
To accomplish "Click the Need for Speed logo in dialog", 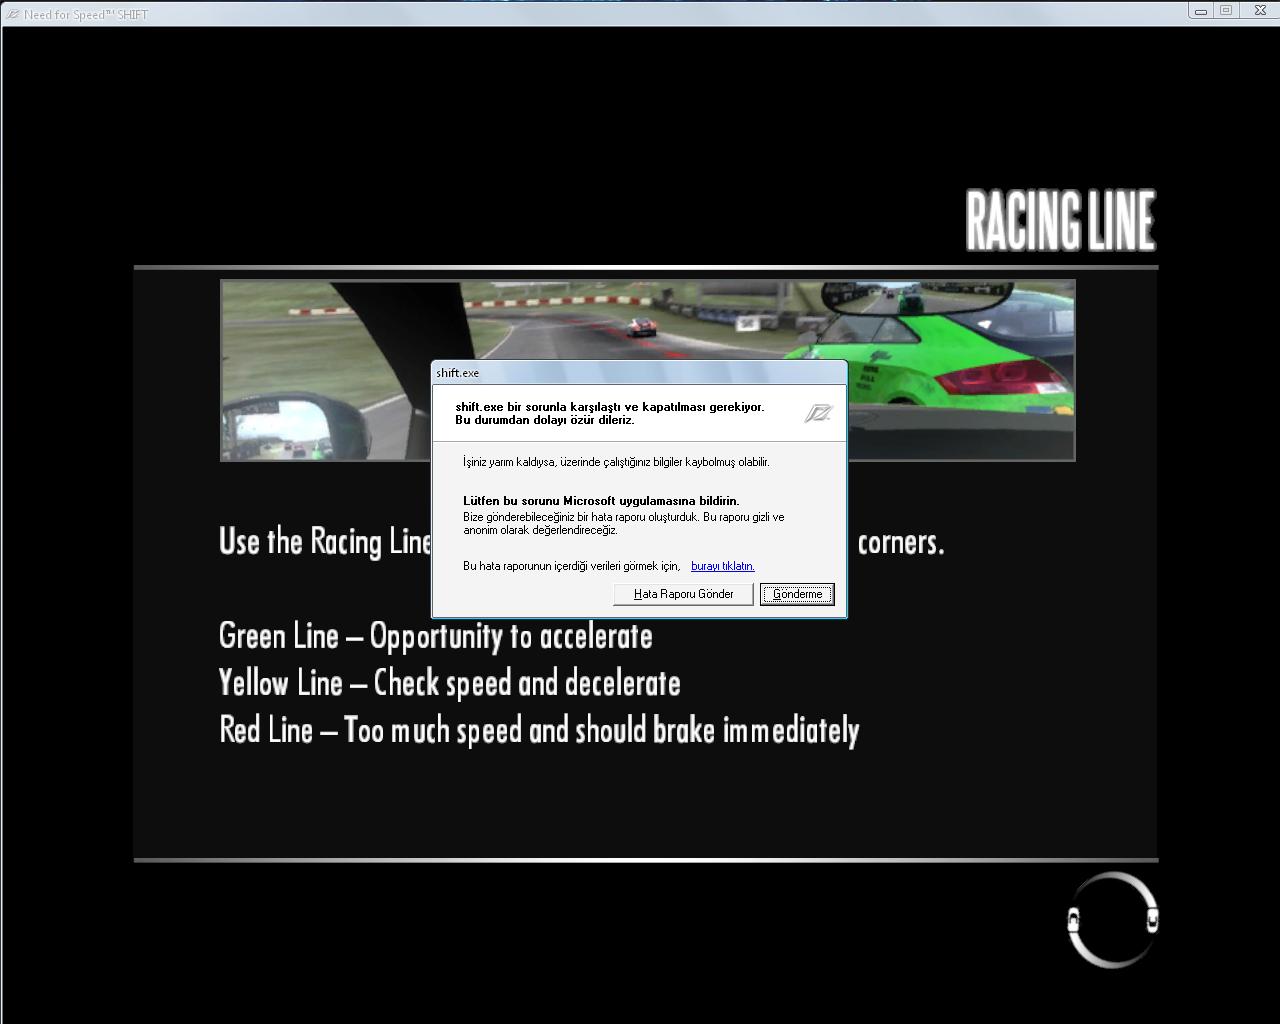I will pos(818,413).
